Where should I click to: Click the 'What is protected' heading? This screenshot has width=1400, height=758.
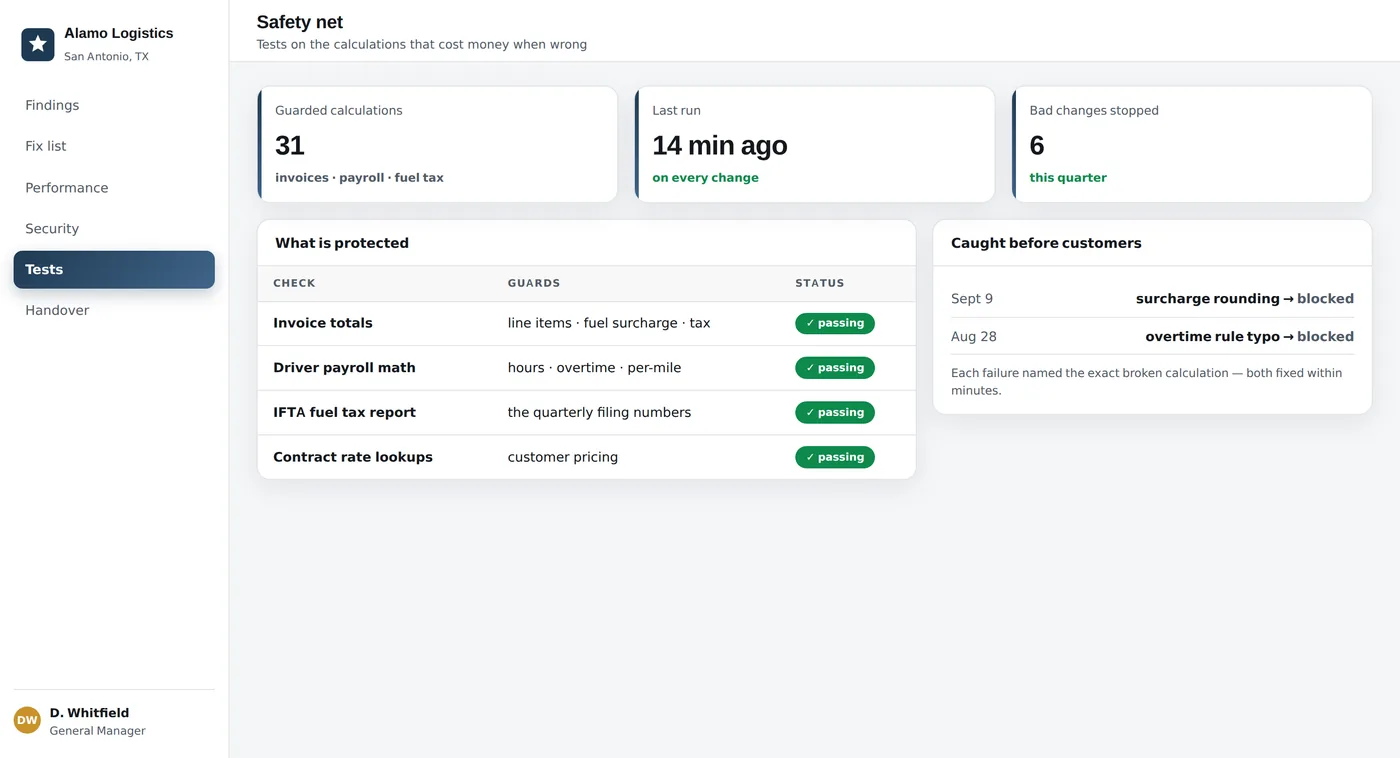pos(342,243)
